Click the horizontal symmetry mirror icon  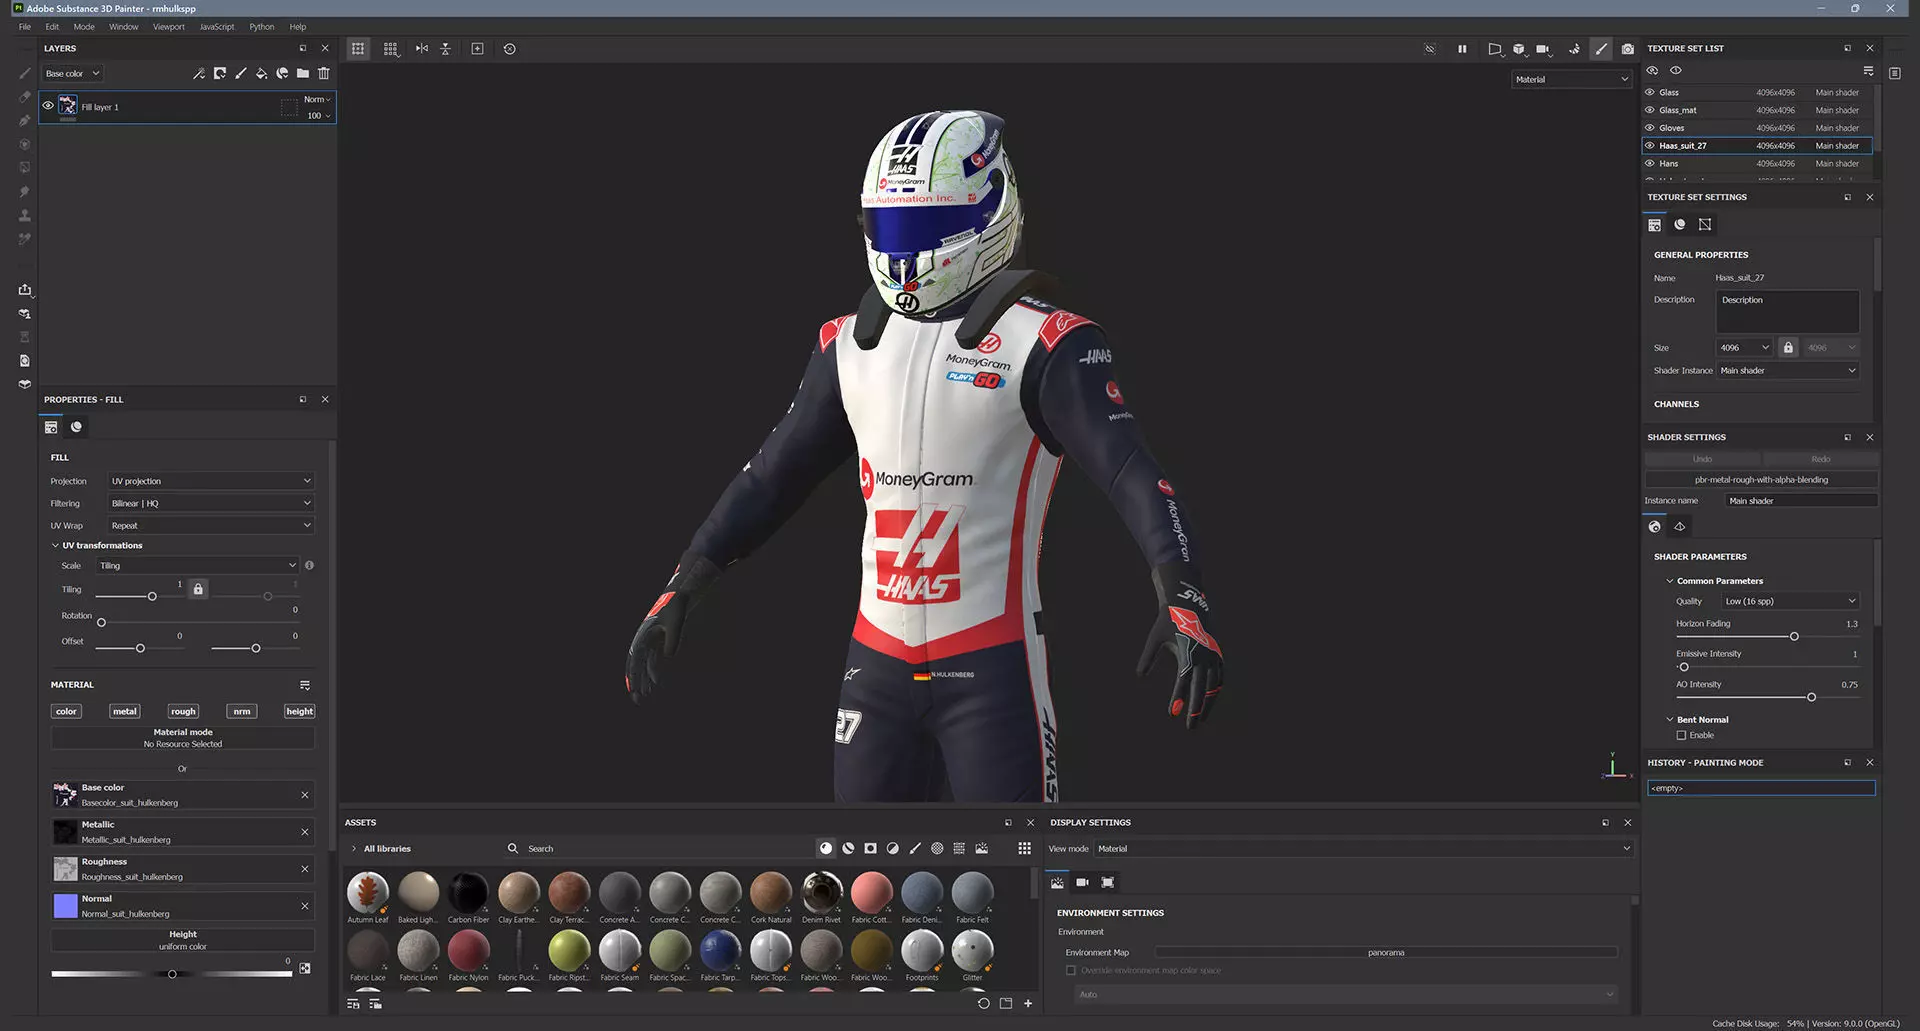(x=422, y=48)
